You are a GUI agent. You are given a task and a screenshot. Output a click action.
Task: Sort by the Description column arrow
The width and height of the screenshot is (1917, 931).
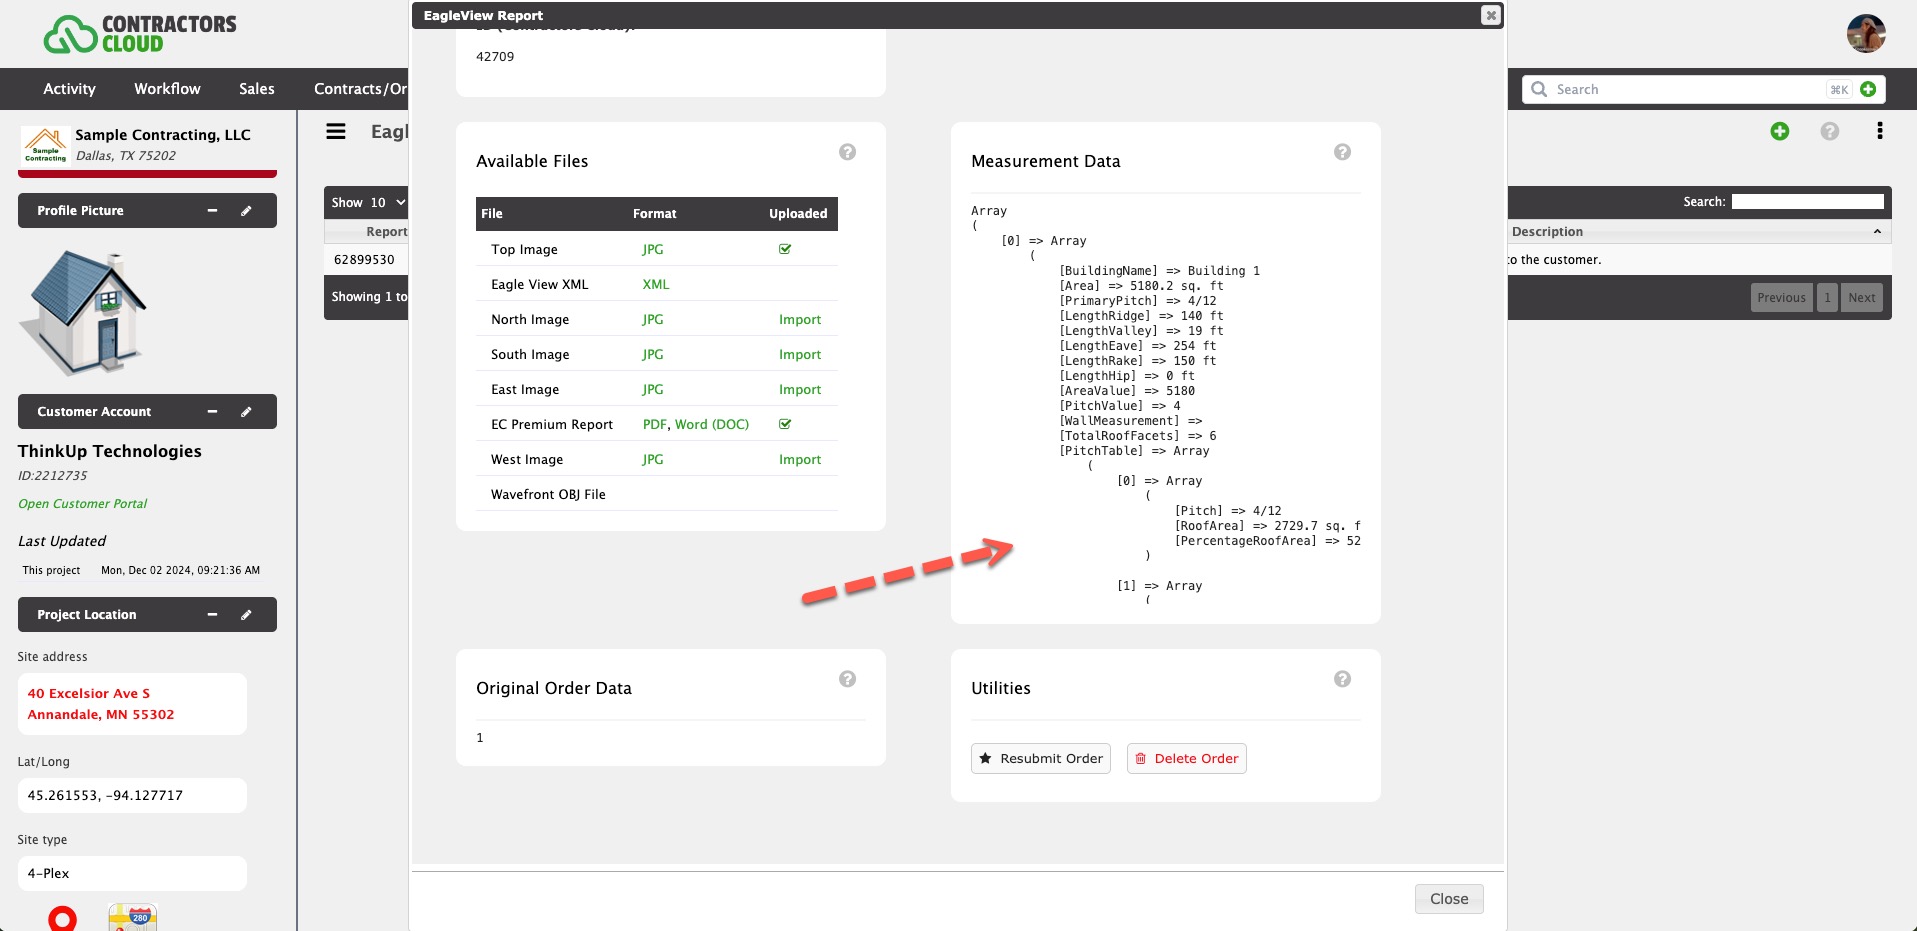pos(1877,232)
